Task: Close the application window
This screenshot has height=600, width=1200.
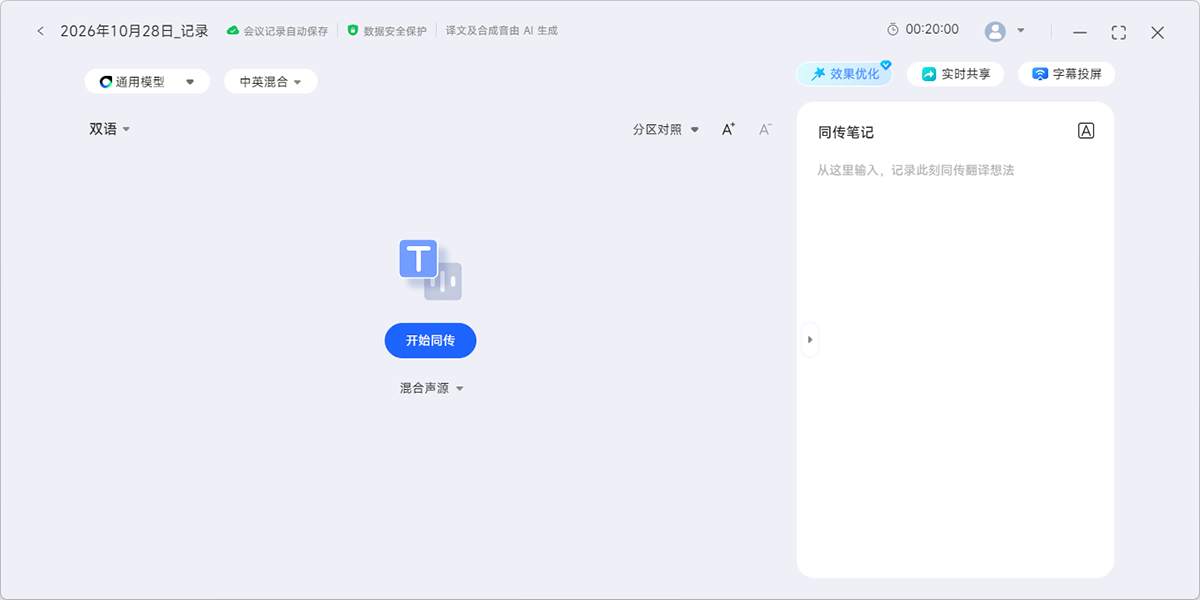Action: 1157,32
